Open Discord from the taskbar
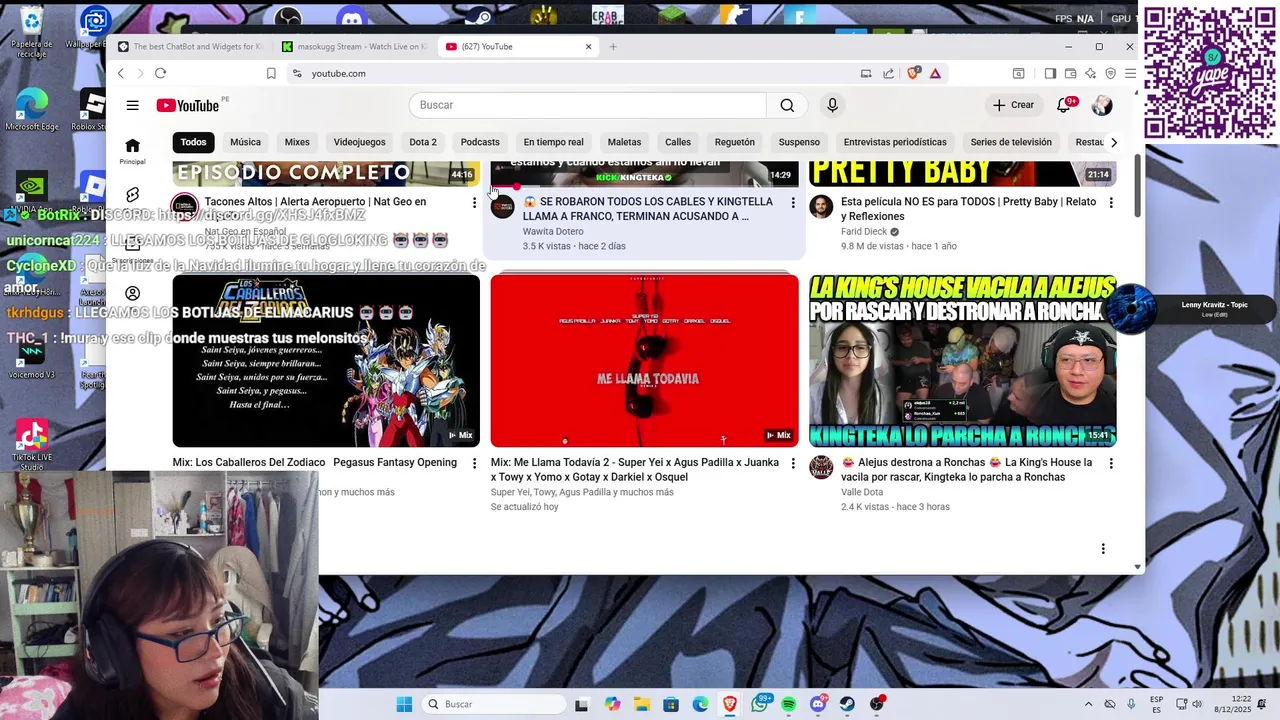1280x720 pixels. [x=818, y=704]
